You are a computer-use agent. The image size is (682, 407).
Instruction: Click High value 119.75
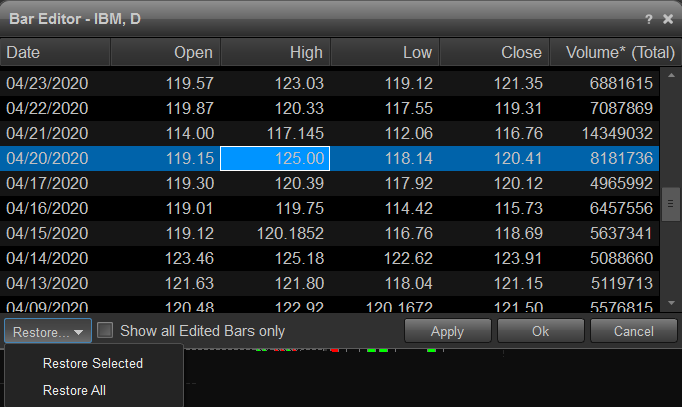point(300,208)
